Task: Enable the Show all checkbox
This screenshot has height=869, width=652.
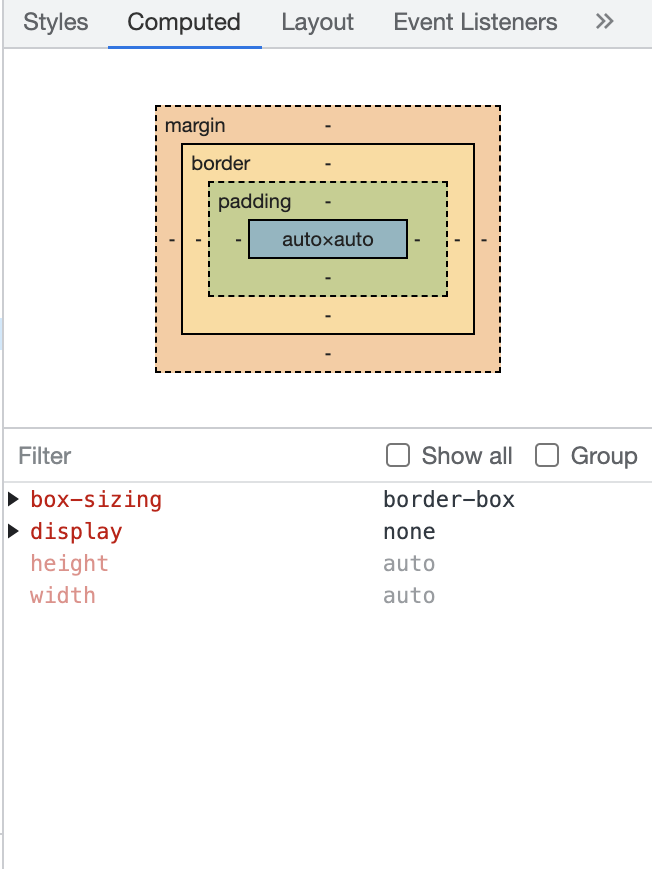Action: pos(398,456)
